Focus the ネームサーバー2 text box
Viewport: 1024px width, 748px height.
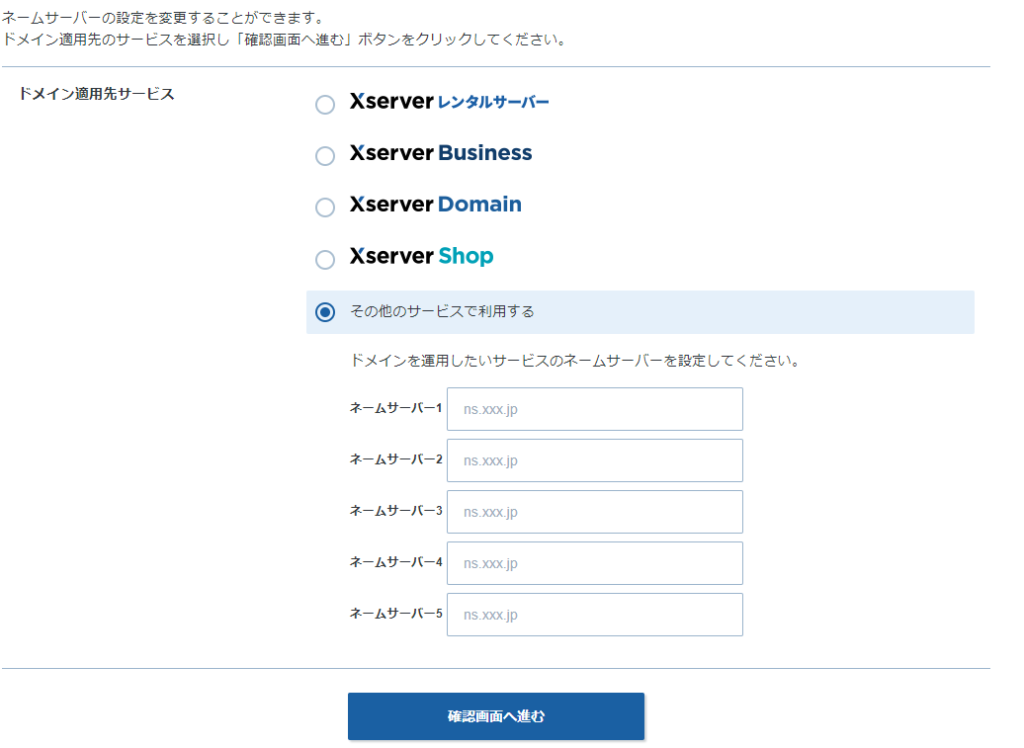click(594, 461)
